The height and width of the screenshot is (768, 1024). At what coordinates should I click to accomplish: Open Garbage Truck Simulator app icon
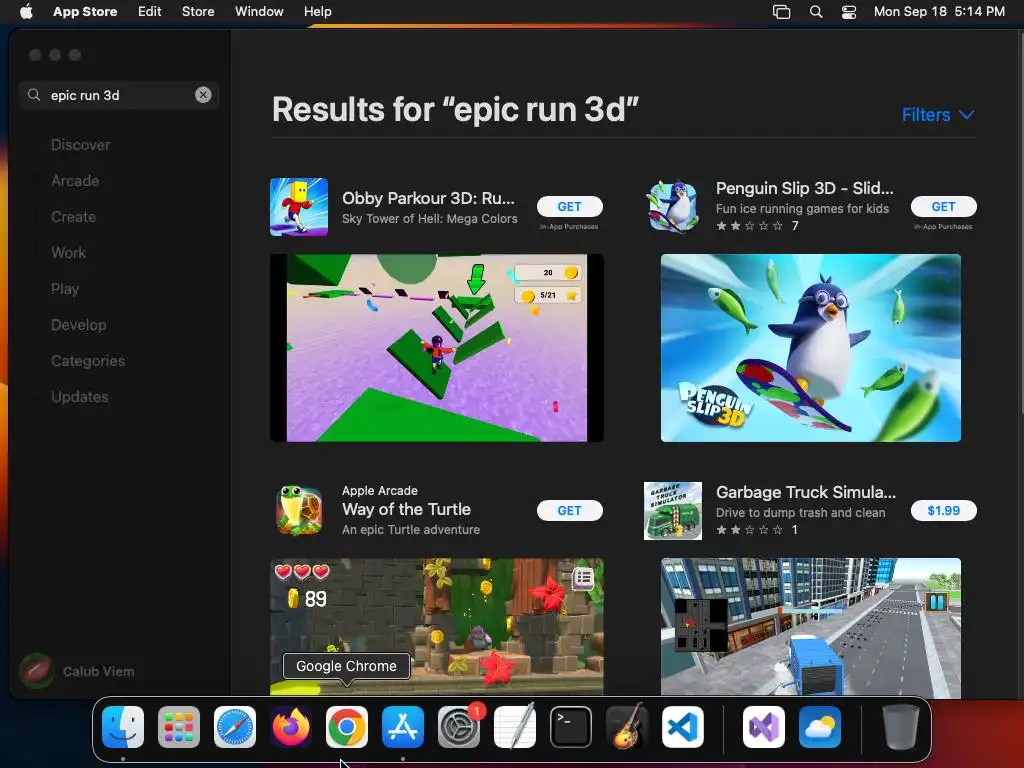coord(673,511)
